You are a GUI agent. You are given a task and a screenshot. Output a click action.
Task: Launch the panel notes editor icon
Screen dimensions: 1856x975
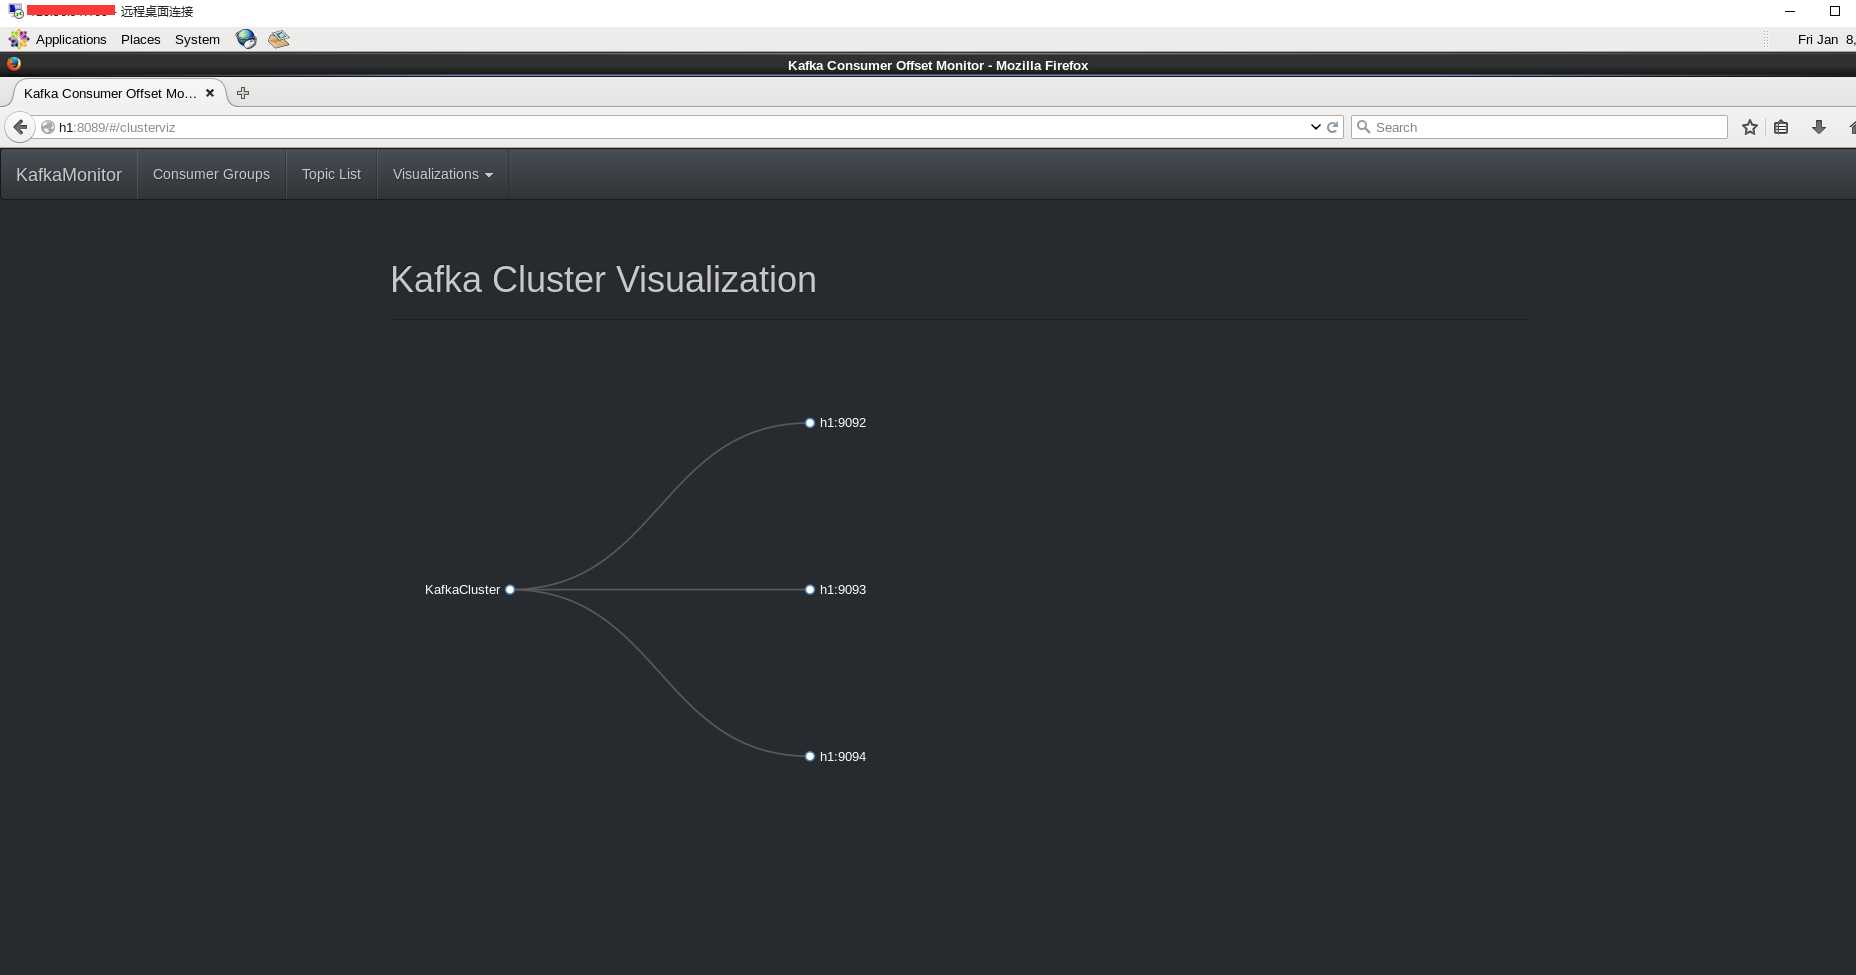(x=279, y=39)
